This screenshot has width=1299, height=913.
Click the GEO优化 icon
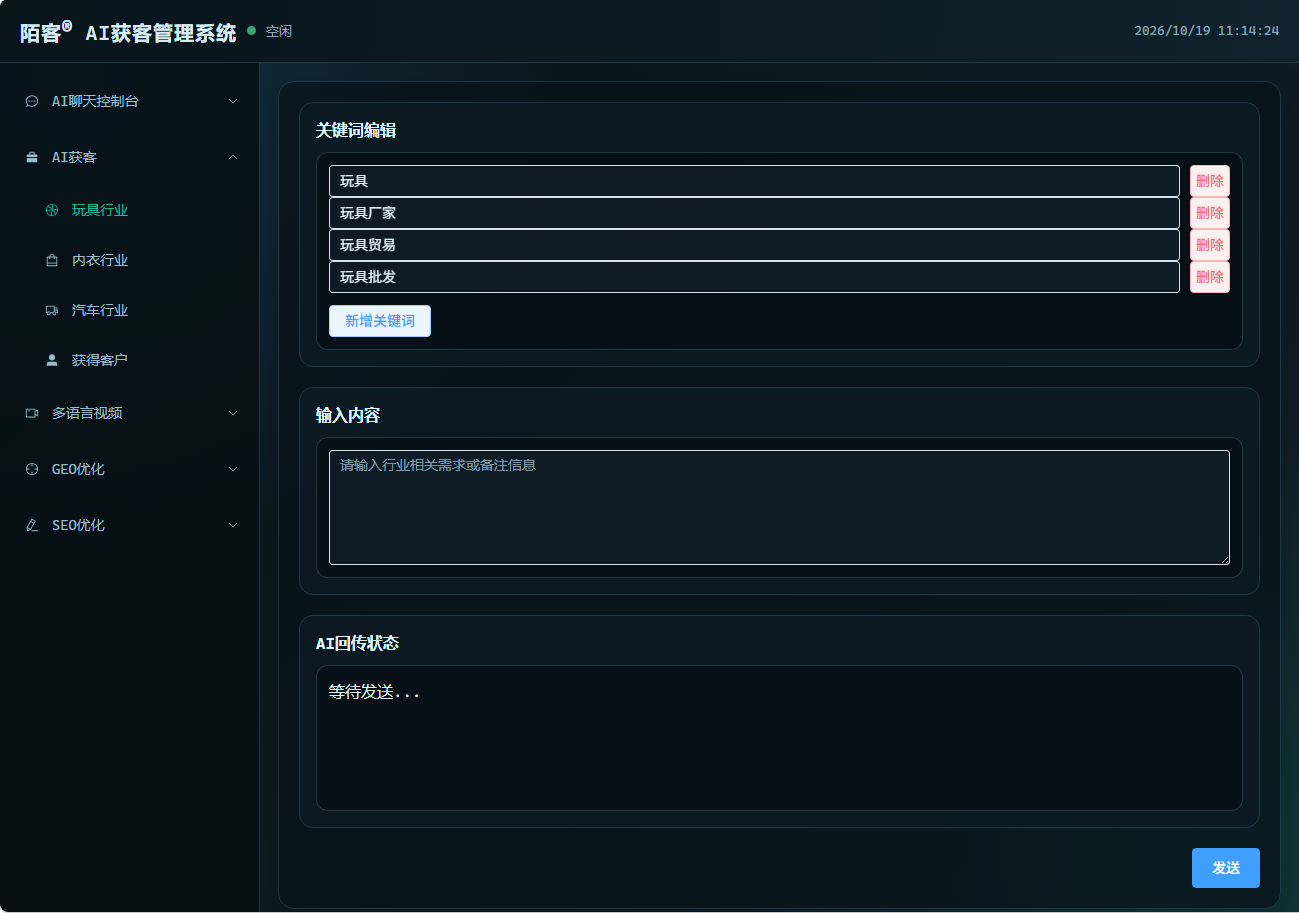coord(32,469)
